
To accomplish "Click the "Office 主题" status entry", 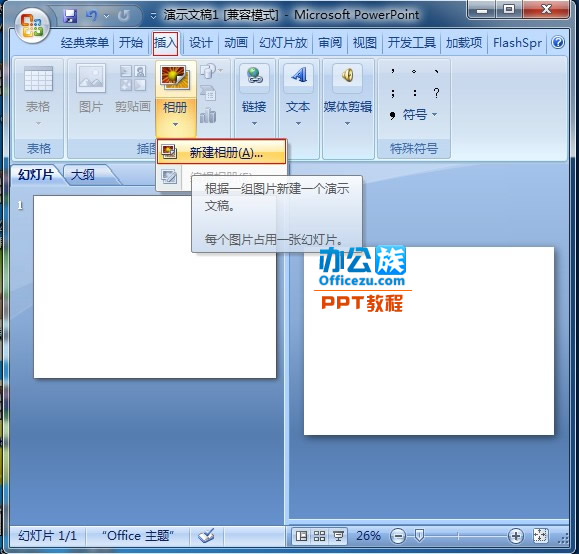I will (x=138, y=536).
